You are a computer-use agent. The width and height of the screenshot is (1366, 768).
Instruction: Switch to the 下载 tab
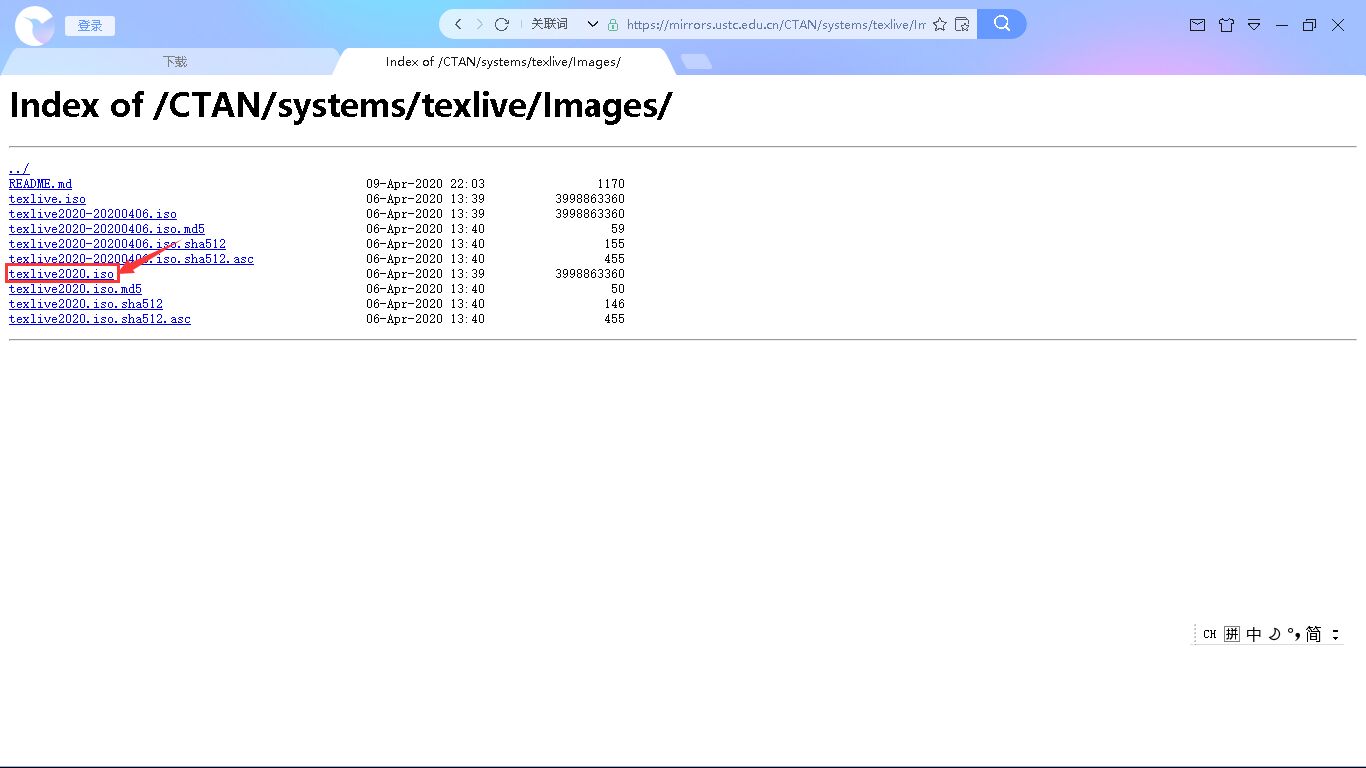pos(175,62)
